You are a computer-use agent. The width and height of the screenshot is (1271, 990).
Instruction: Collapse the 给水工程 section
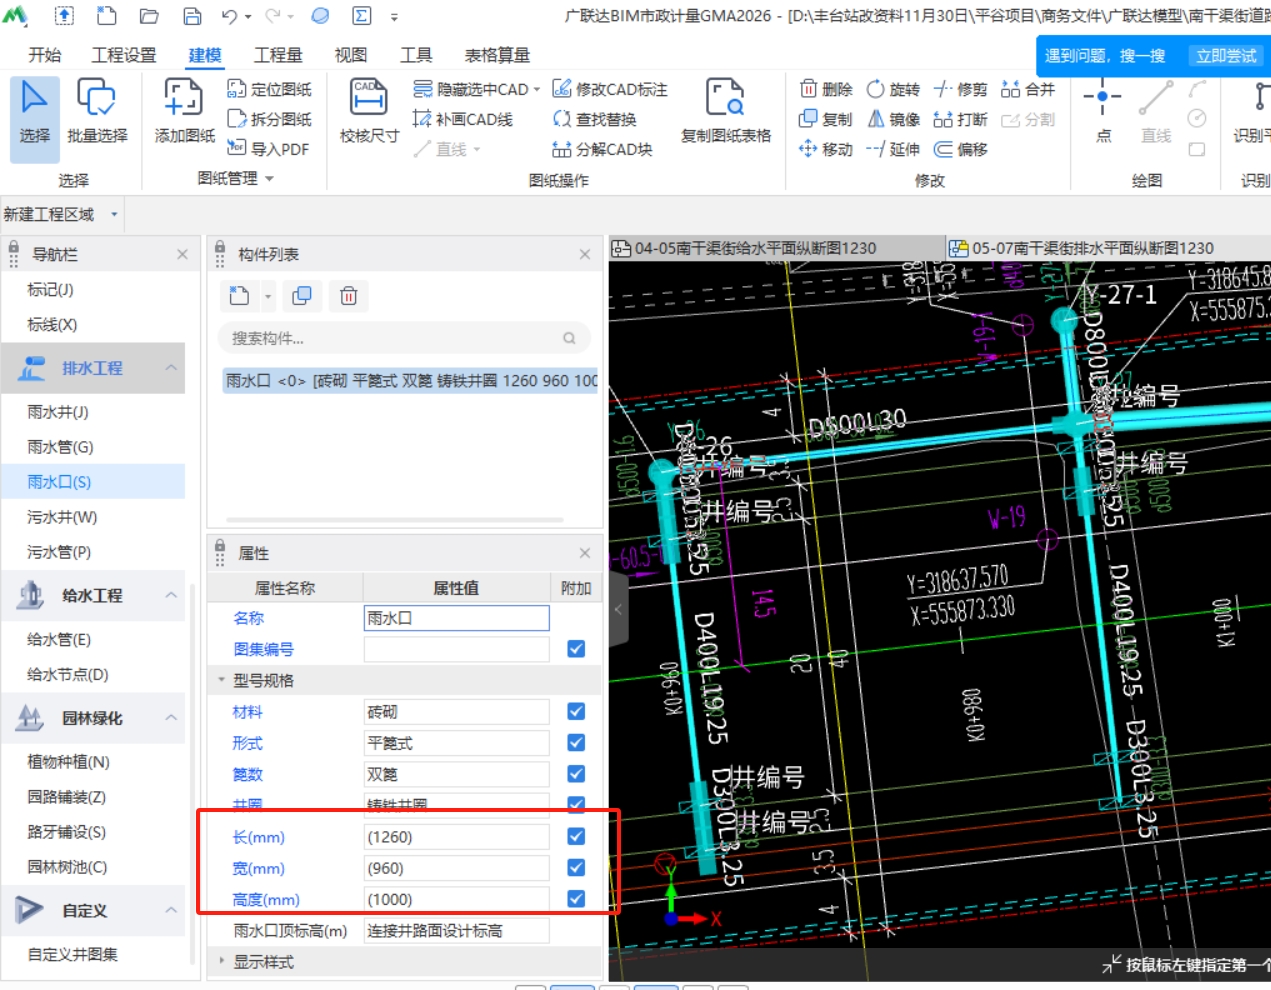click(x=171, y=595)
